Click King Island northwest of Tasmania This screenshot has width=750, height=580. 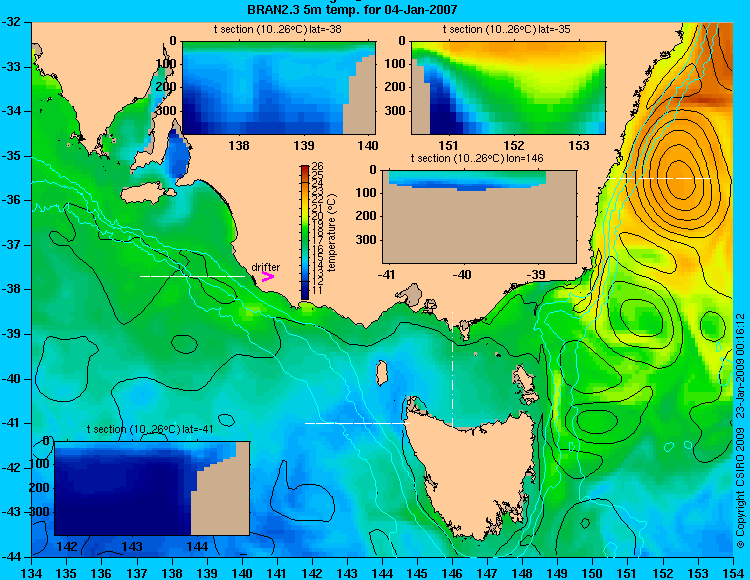pos(382,373)
